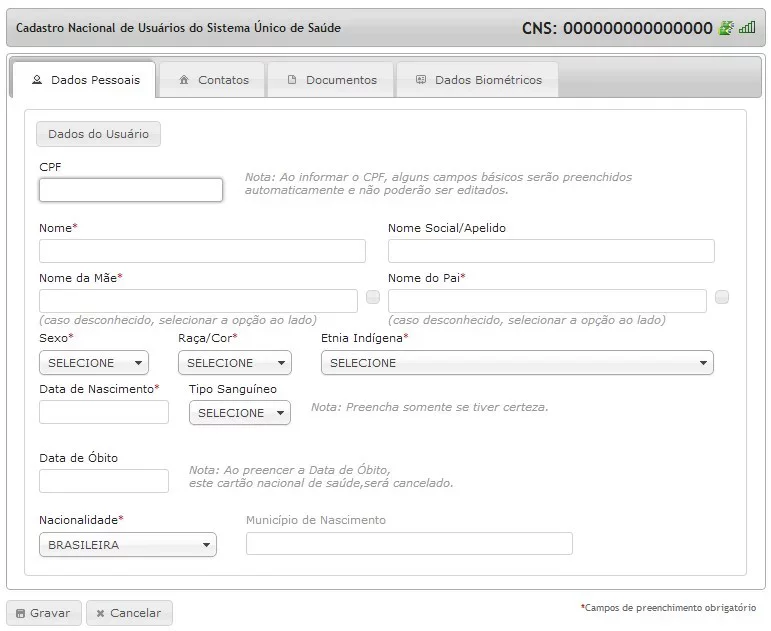This screenshot has width=771, height=631.
Task: Click the Data de Nascimento field
Action: click(x=104, y=412)
